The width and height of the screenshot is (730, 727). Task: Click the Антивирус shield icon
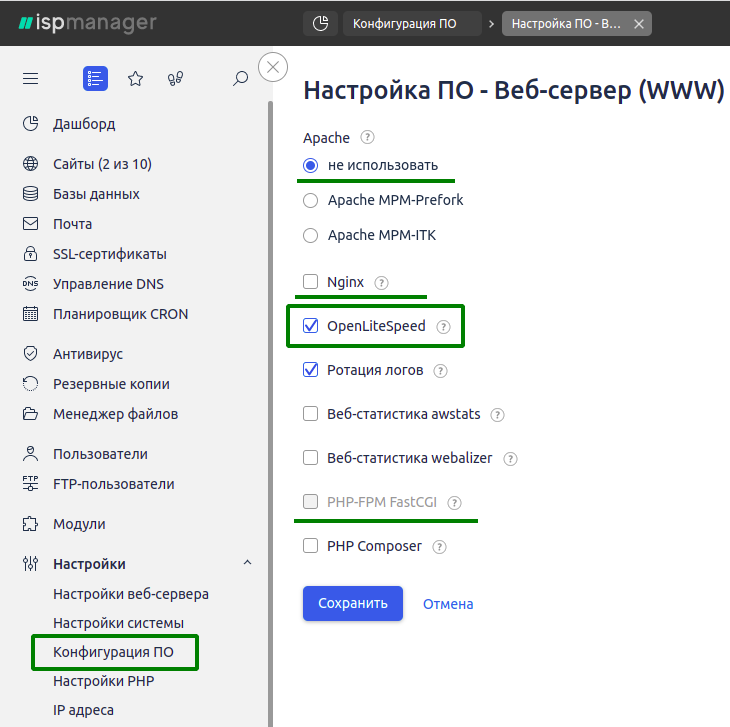tap(31, 354)
